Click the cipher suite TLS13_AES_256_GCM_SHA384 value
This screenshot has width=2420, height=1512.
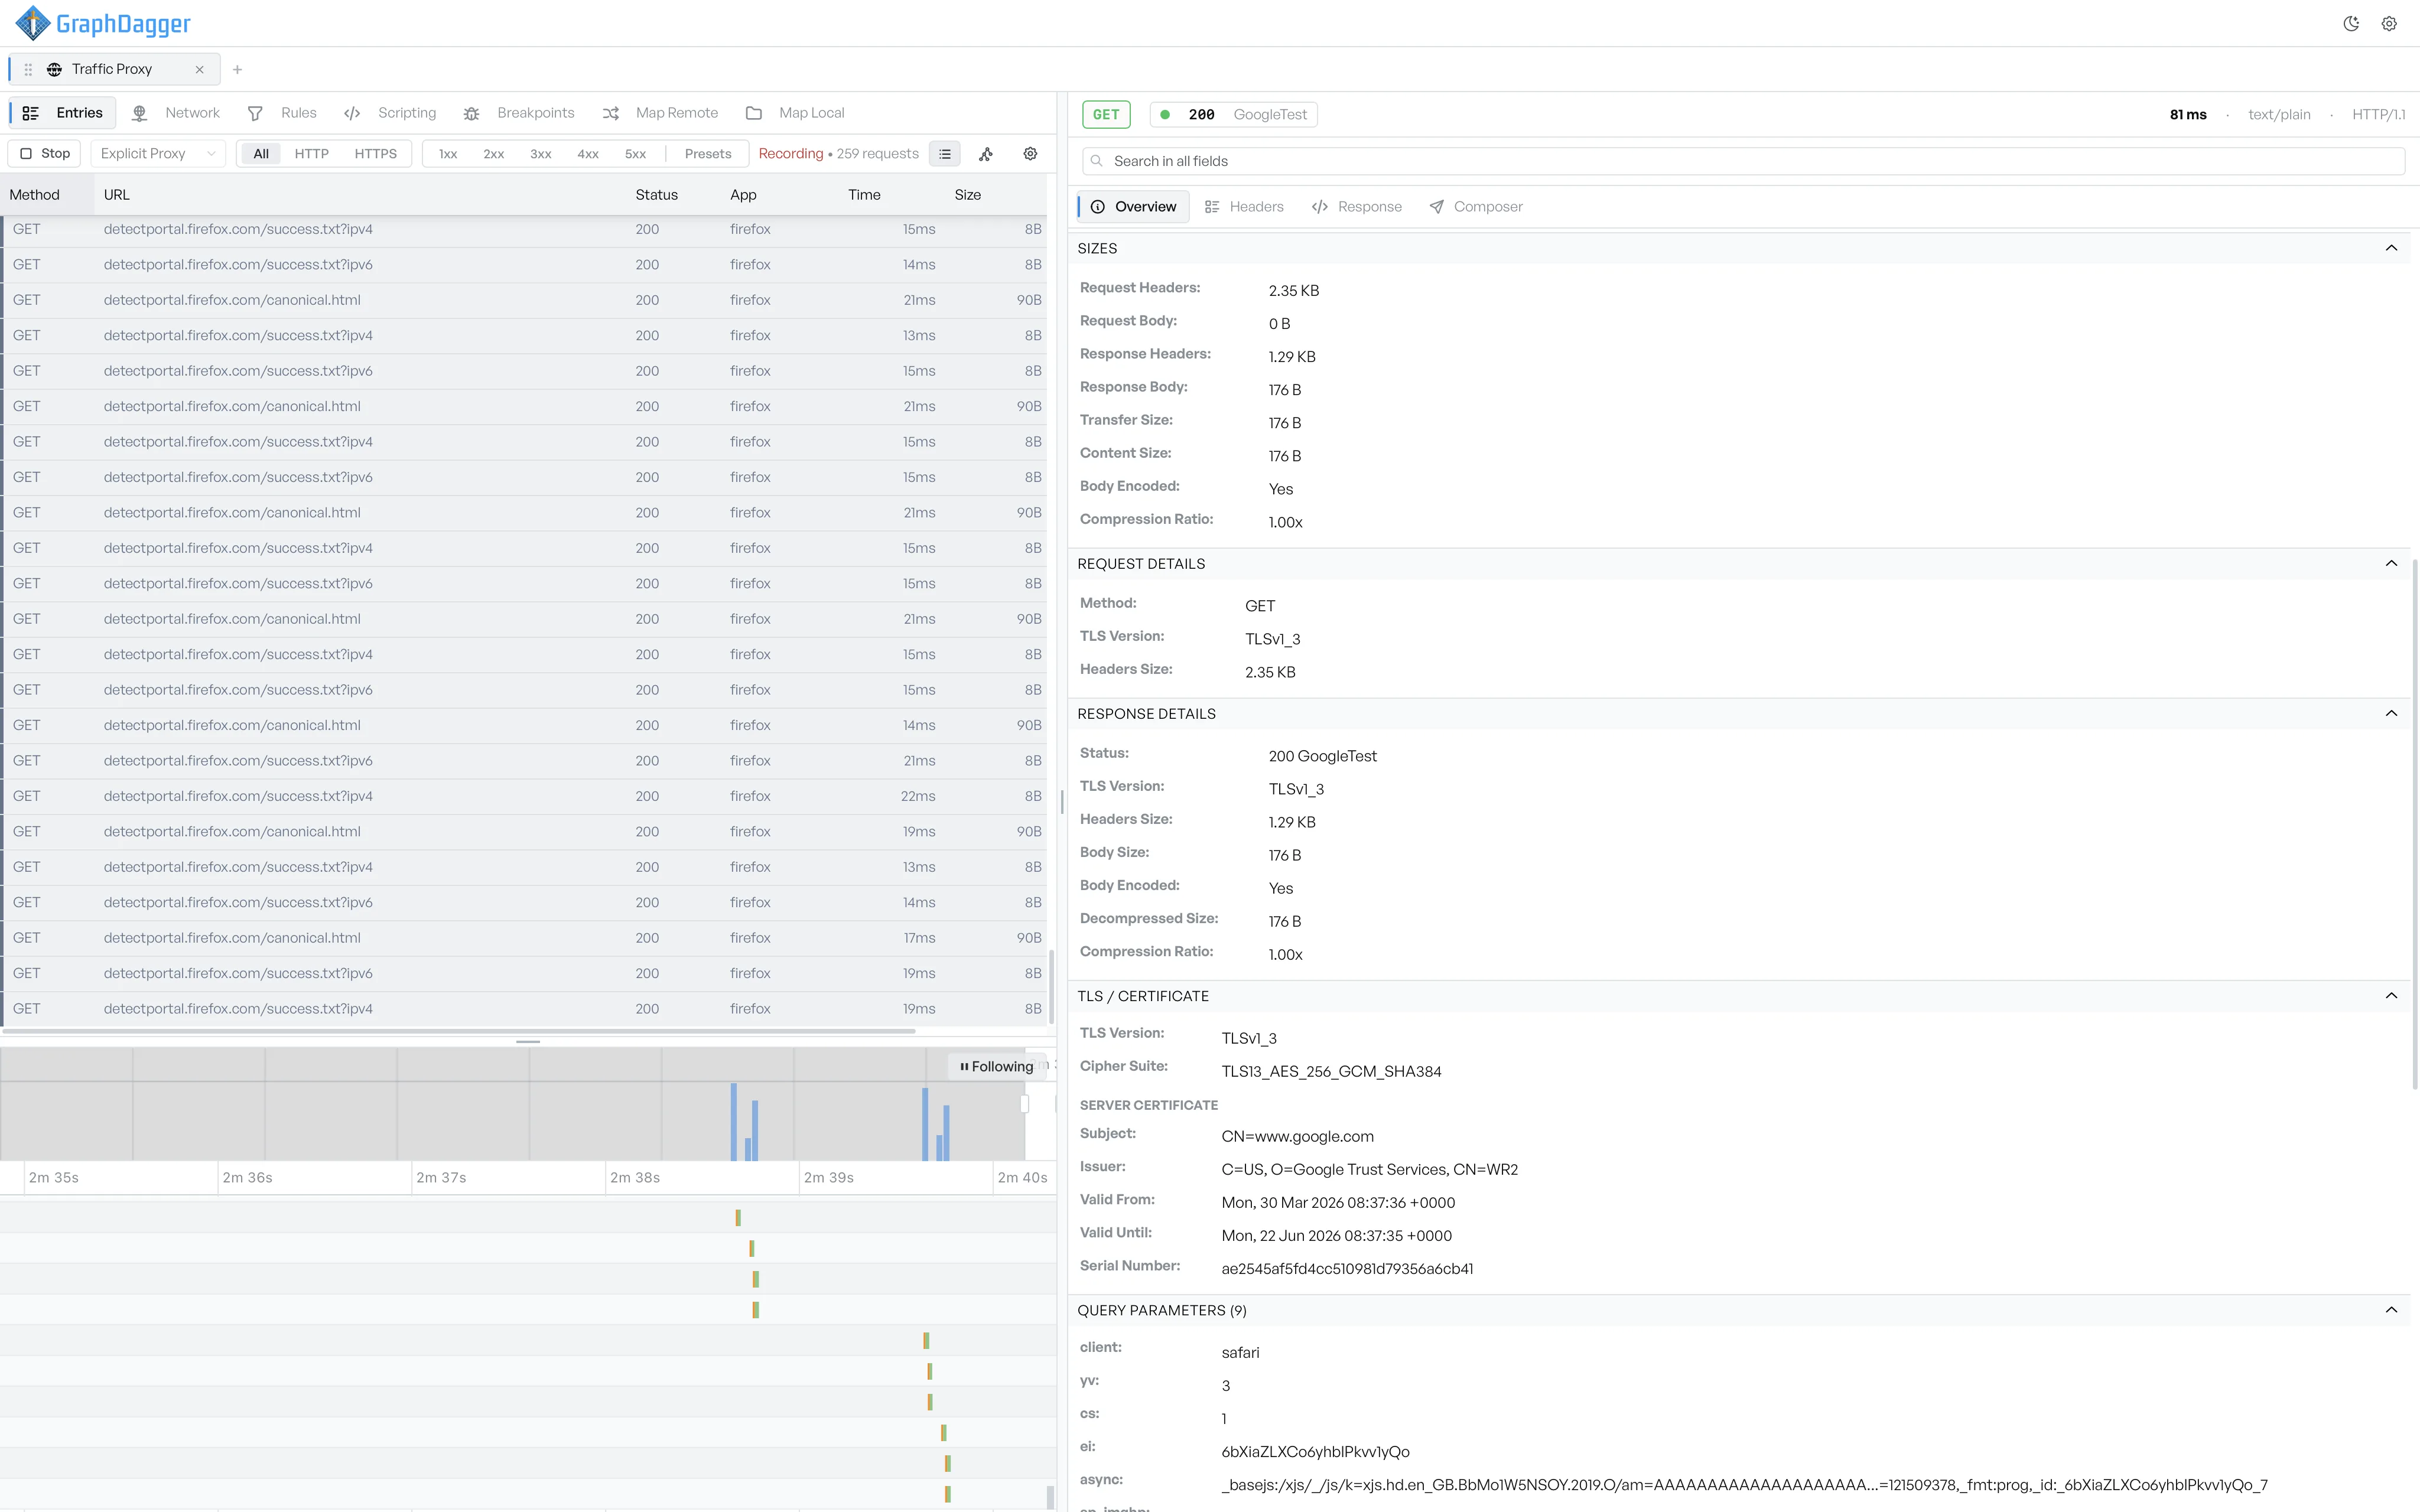pos(1331,1071)
